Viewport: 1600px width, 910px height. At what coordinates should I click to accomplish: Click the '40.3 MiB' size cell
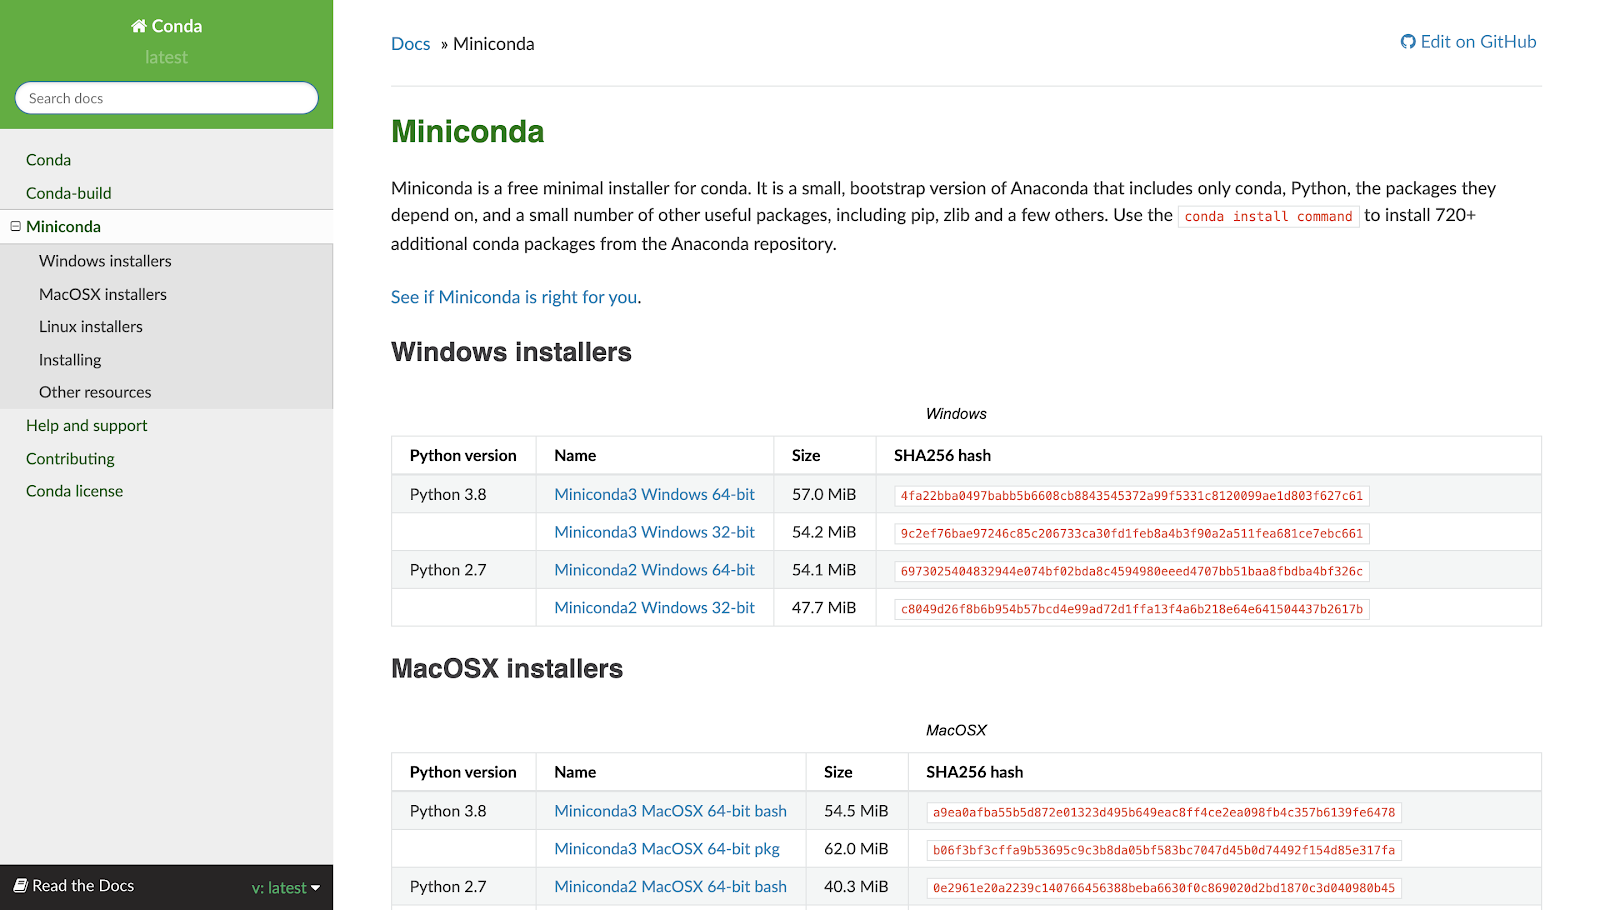pyautogui.click(x=856, y=887)
